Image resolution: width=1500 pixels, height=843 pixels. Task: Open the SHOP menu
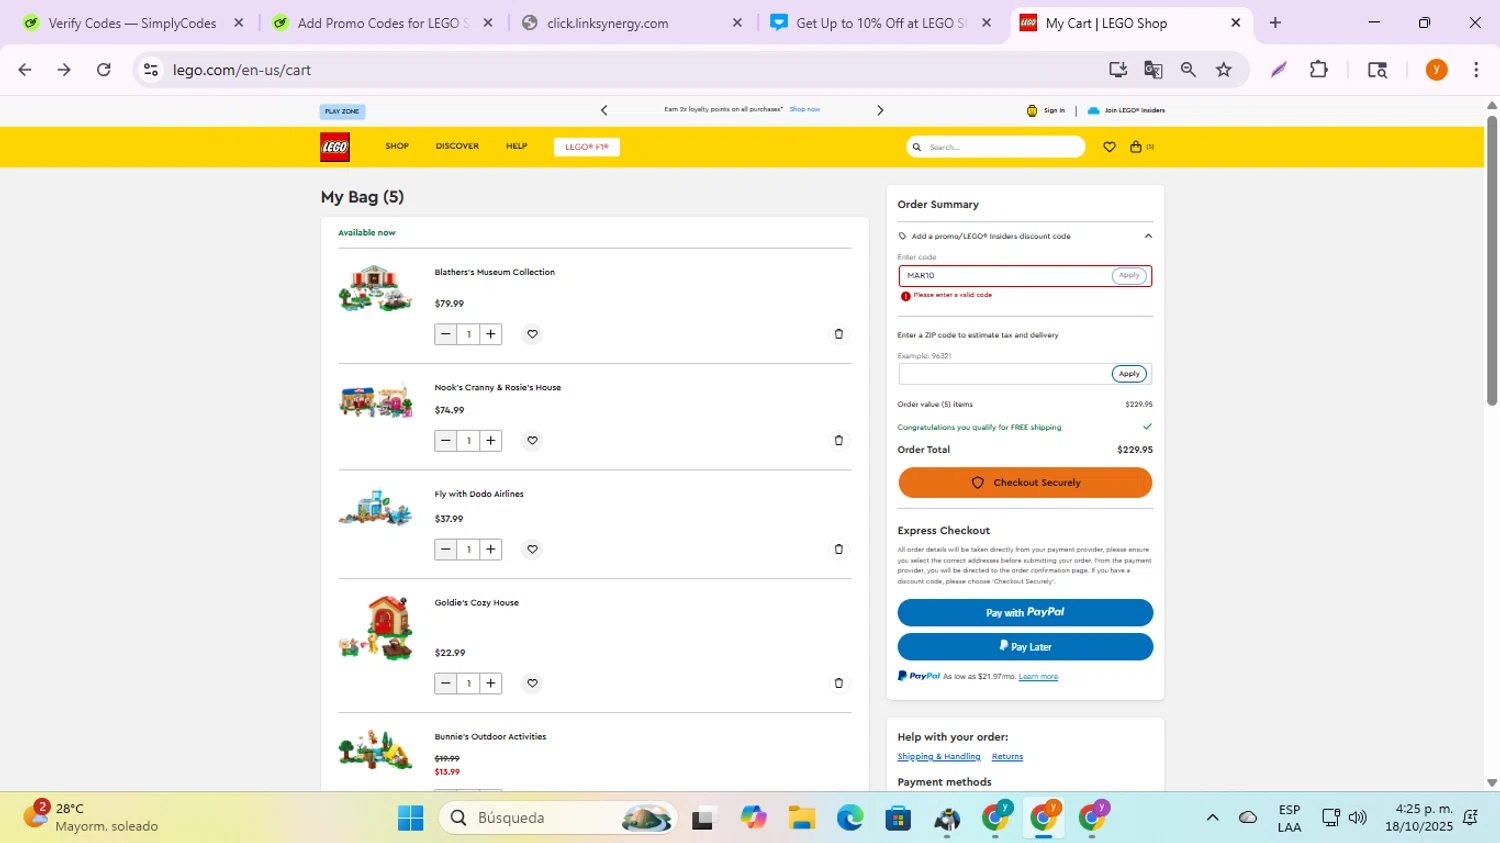click(x=397, y=146)
